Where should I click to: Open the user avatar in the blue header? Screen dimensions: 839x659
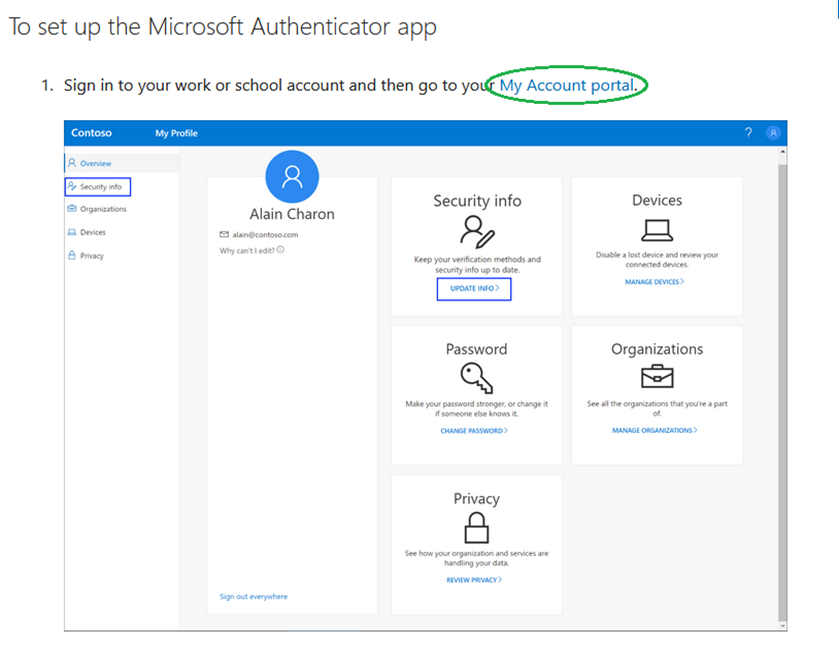pyautogui.click(x=773, y=133)
